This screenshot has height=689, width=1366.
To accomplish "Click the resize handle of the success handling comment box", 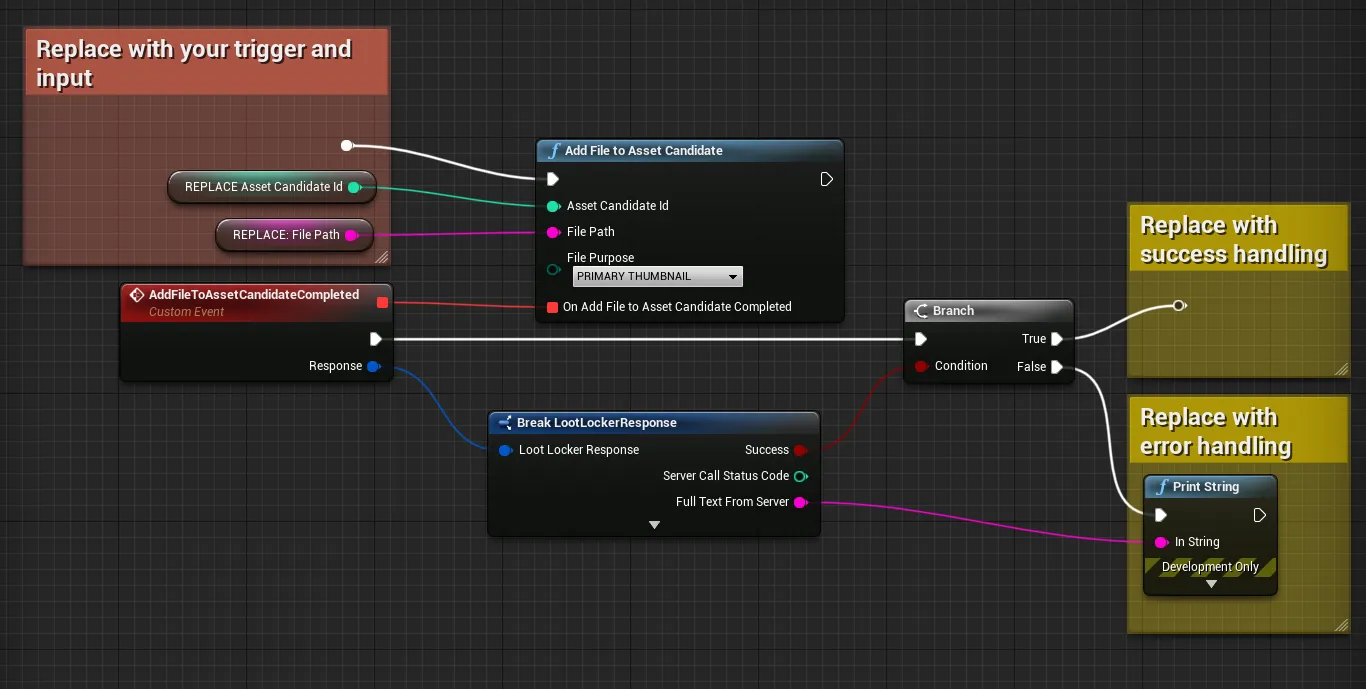I will coord(1340,369).
